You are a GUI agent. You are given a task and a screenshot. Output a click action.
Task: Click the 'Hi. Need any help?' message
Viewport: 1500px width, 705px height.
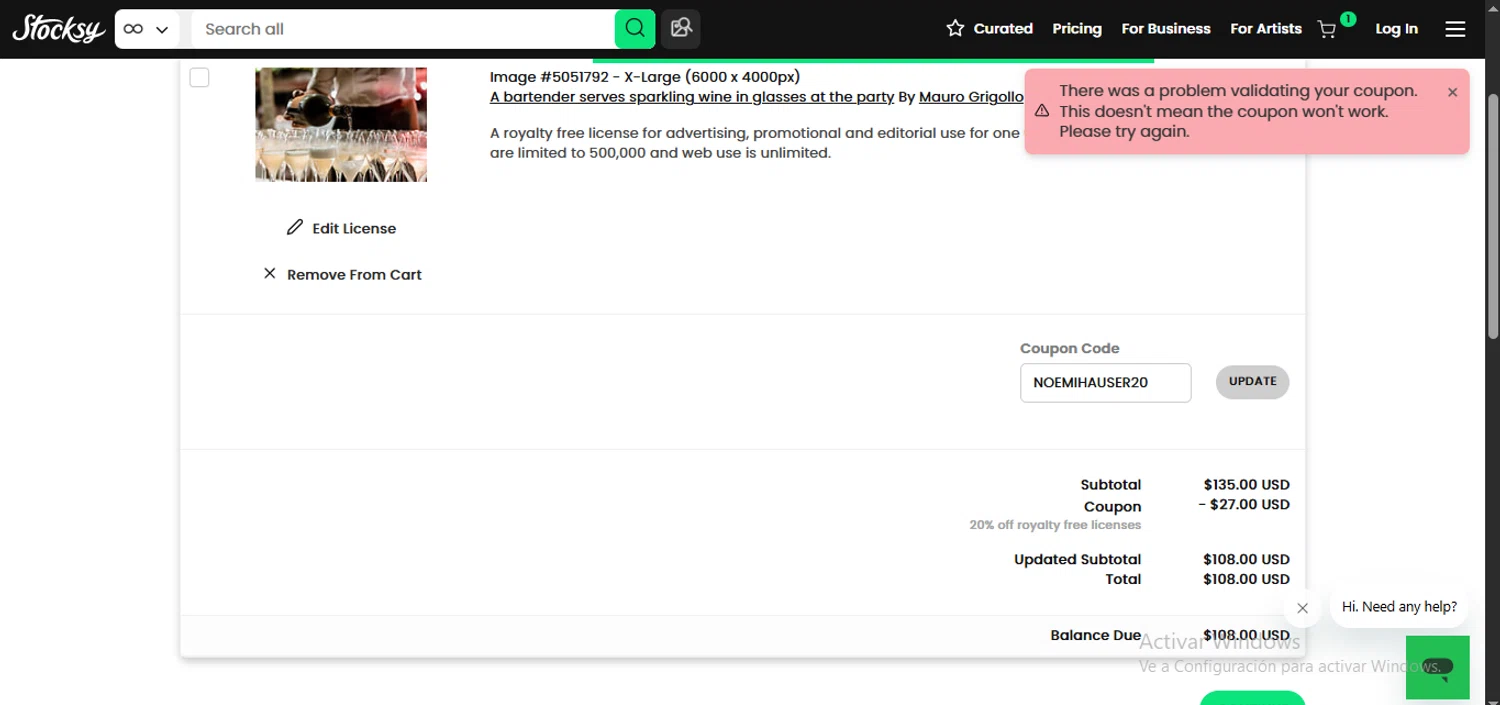click(x=1399, y=607)
